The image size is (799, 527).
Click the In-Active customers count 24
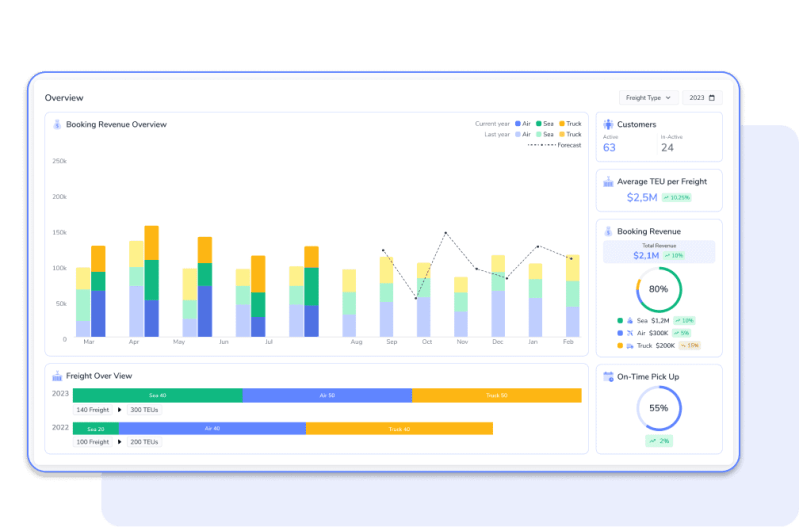pyautogui.click(x=668, y=148)
